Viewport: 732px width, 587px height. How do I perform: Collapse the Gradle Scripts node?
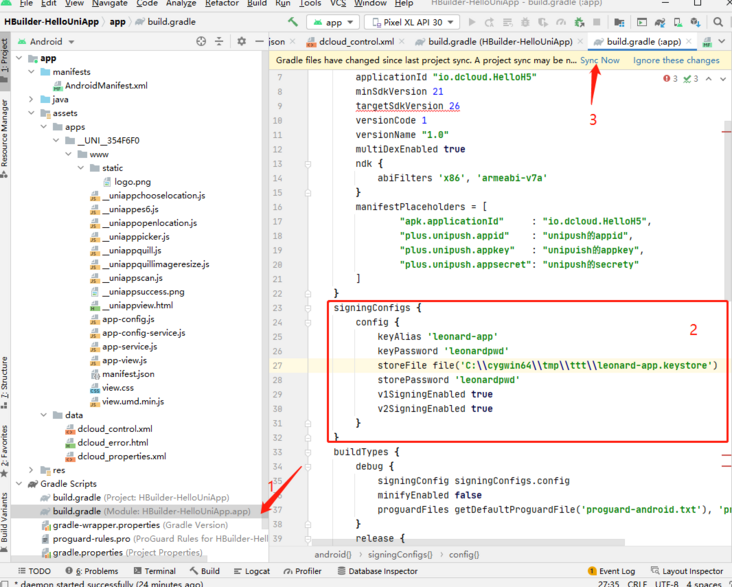(x=19, y=483)
